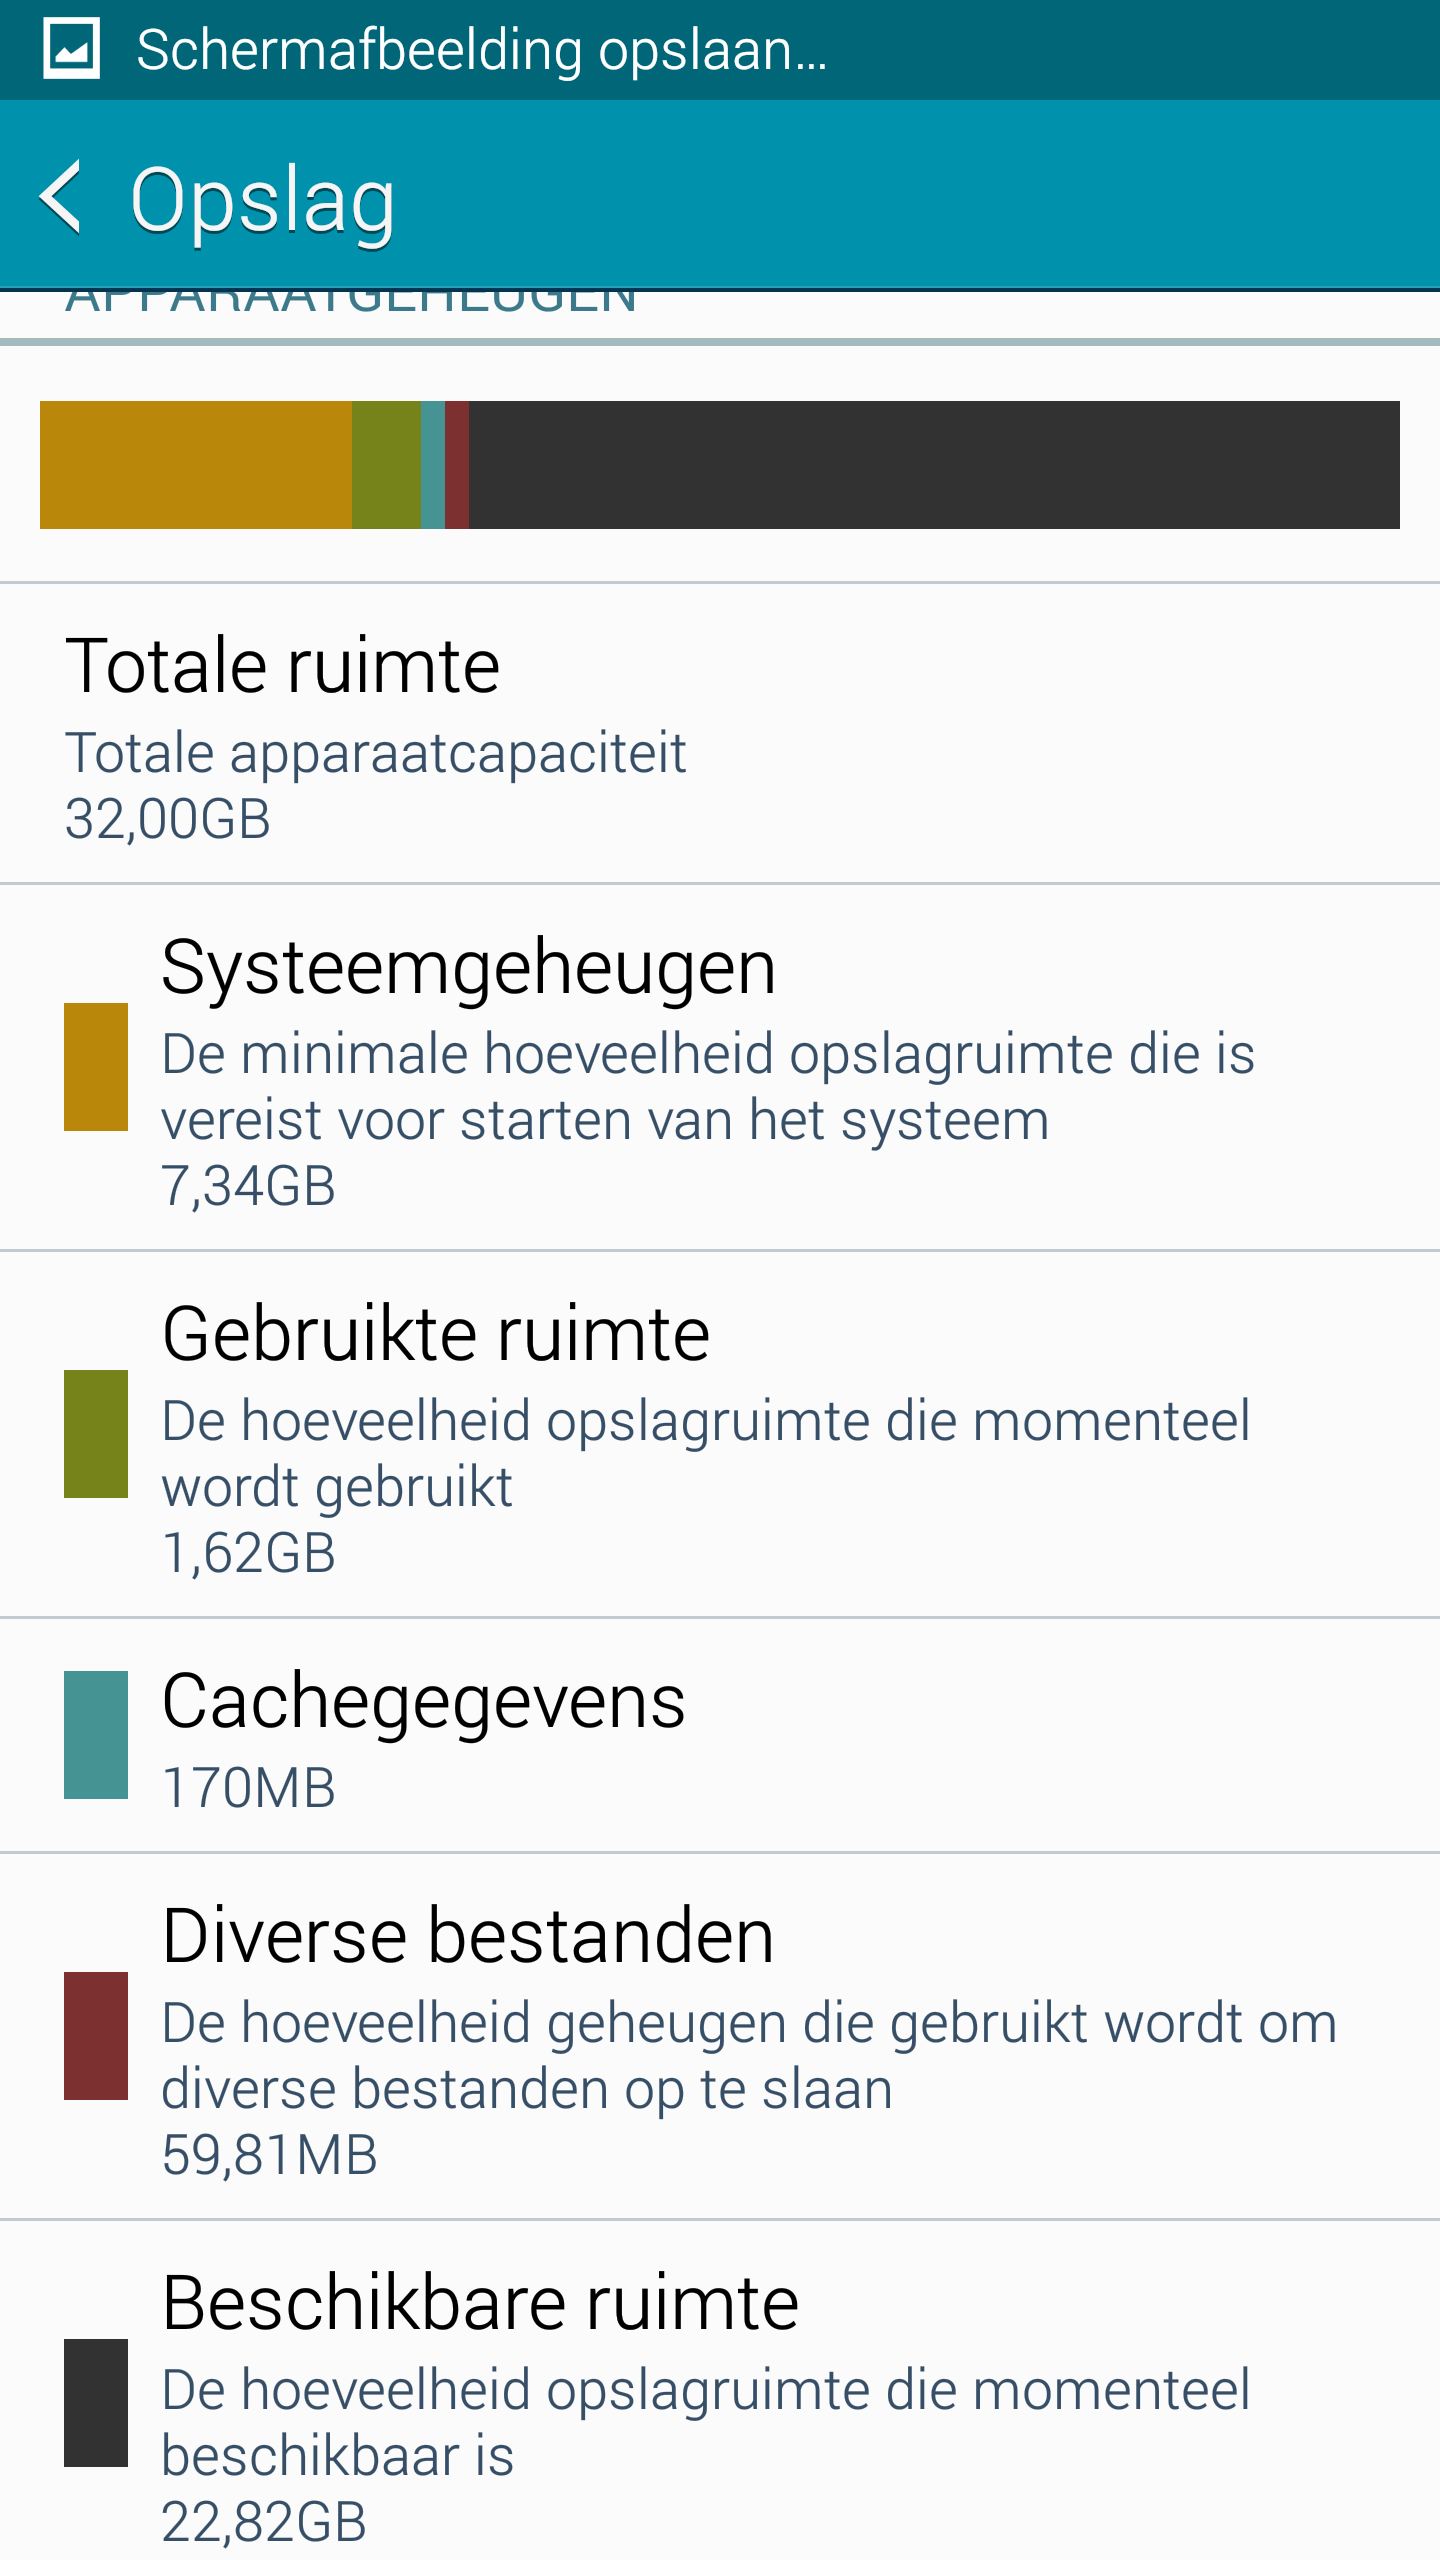Tap the teal Cachegegevens color square
Viewport: 1440px width, 2560px height.
pyautogui.click(x=96, y=1735)
